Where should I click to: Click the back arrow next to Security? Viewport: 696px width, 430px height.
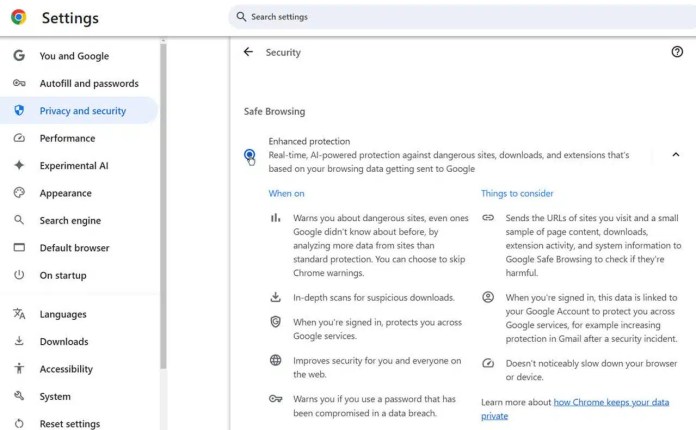coord(248,52)
